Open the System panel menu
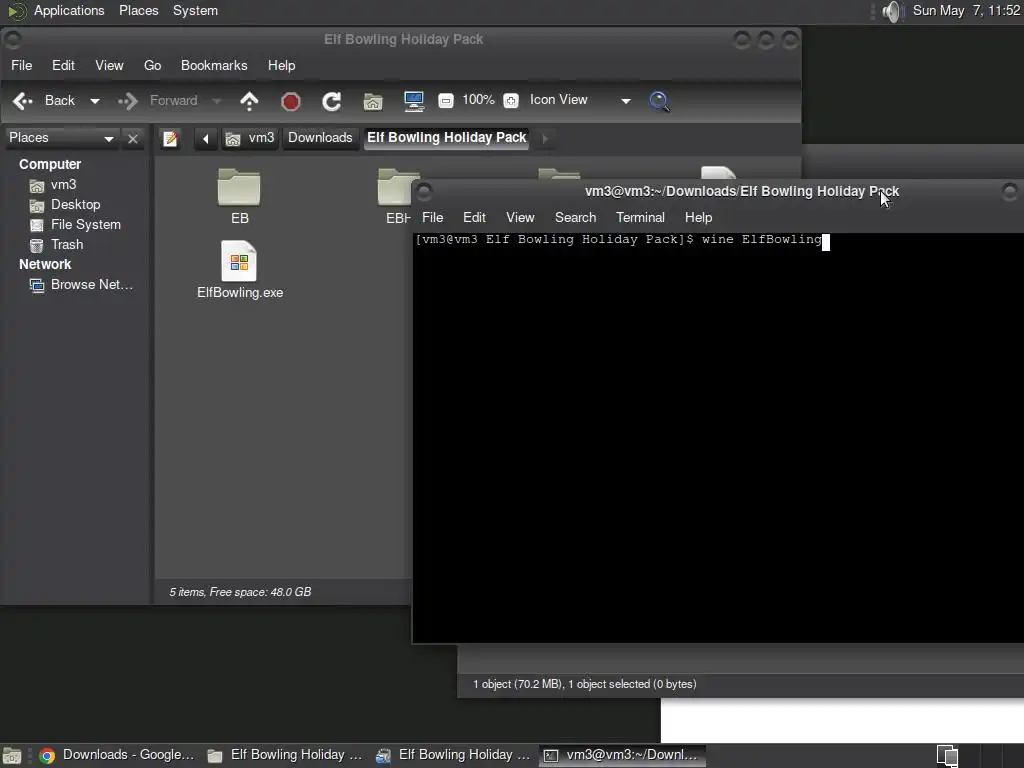Screen dimensions: 1024x768 pos(195,10)
